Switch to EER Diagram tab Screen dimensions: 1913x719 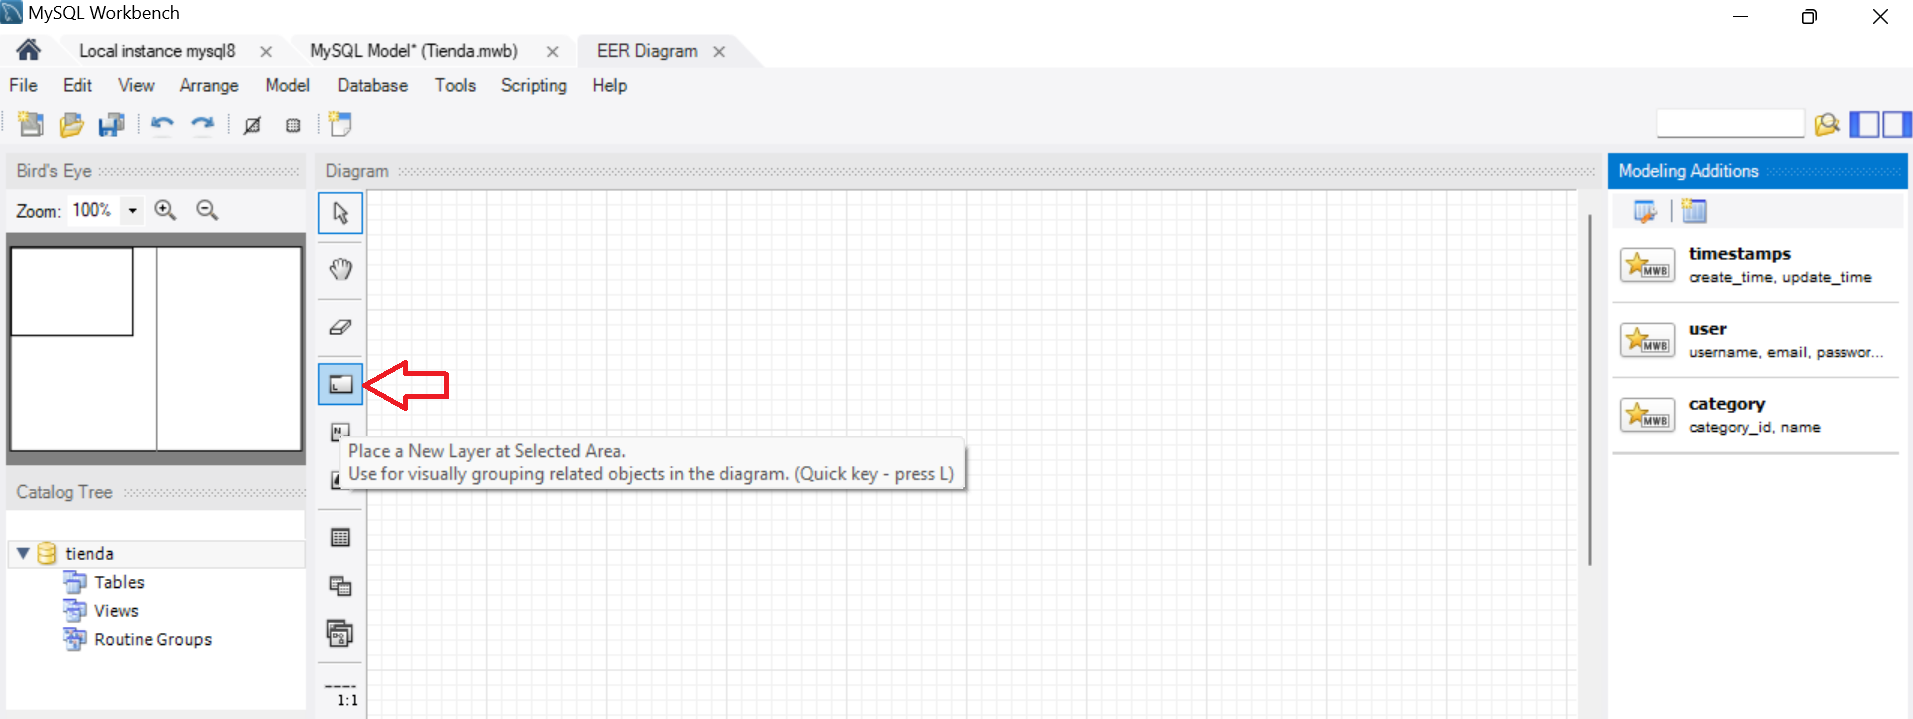pyautogui.click(x=647, y=51)
